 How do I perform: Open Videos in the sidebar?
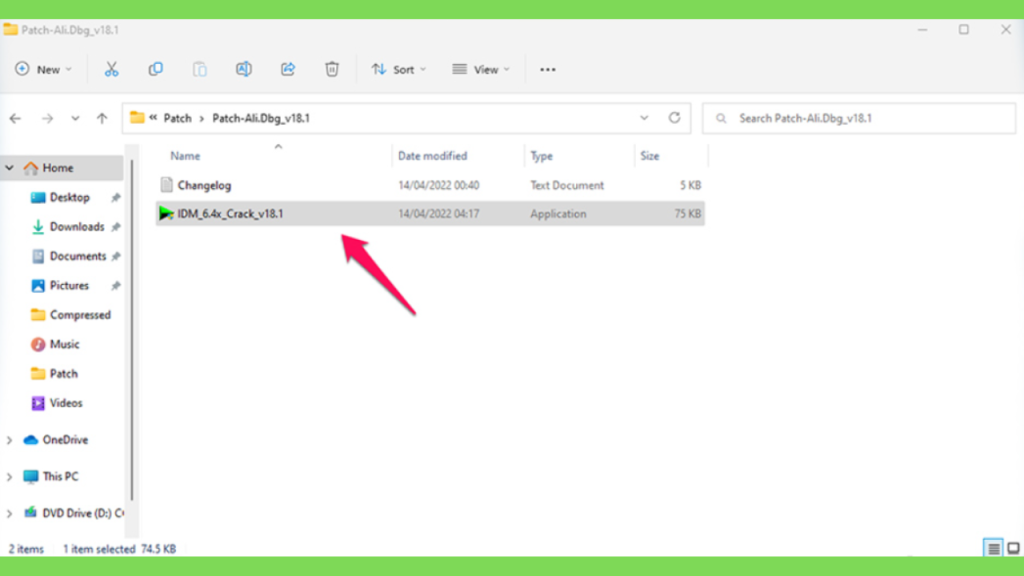click(65, 403)
